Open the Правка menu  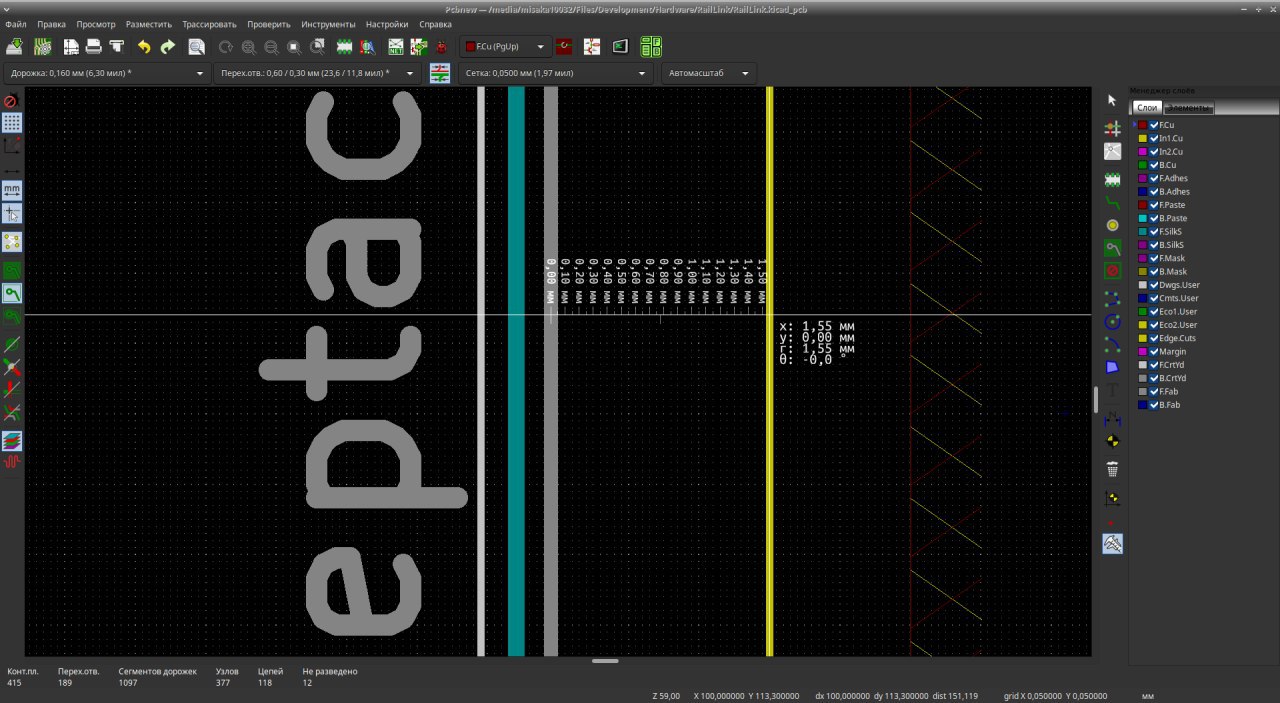tap(51, 24)
